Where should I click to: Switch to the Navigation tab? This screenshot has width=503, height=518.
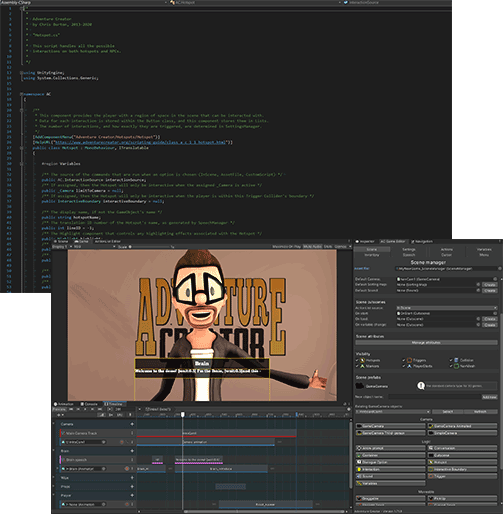[x=422, y=241]
